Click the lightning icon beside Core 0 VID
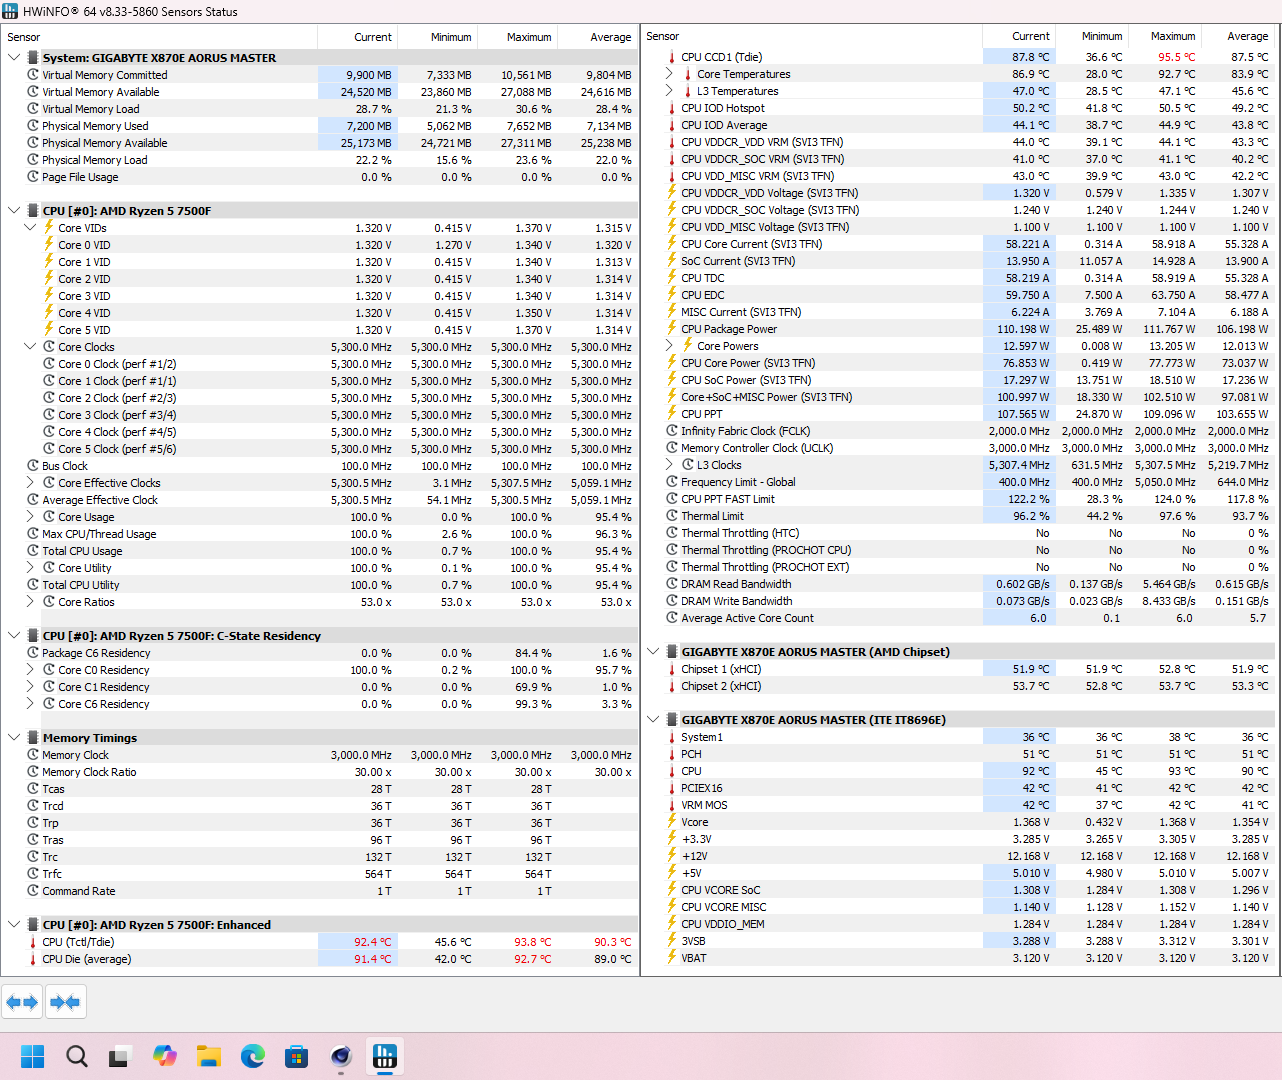Image resolution: width=1282 pixels, height=1080 pixels. point(49,245)
